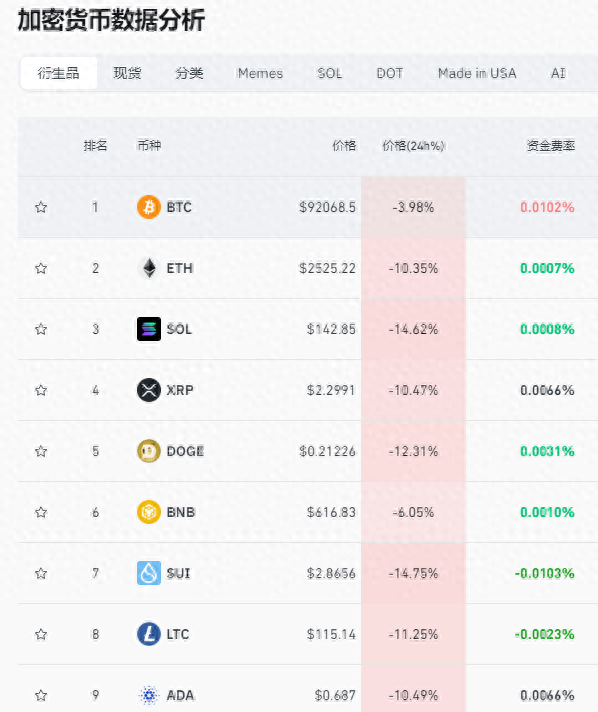598x712 pixels.
Task: Sort by 资金费率 column header
Action: 551,146
